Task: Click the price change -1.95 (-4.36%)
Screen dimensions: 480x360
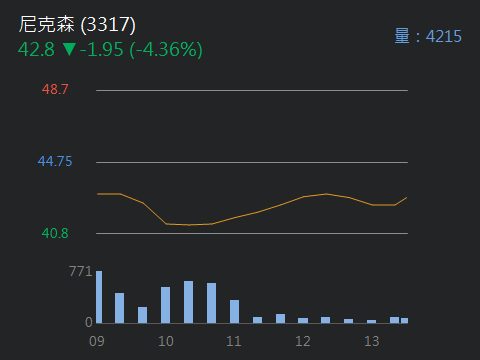Action: (141, 50)
